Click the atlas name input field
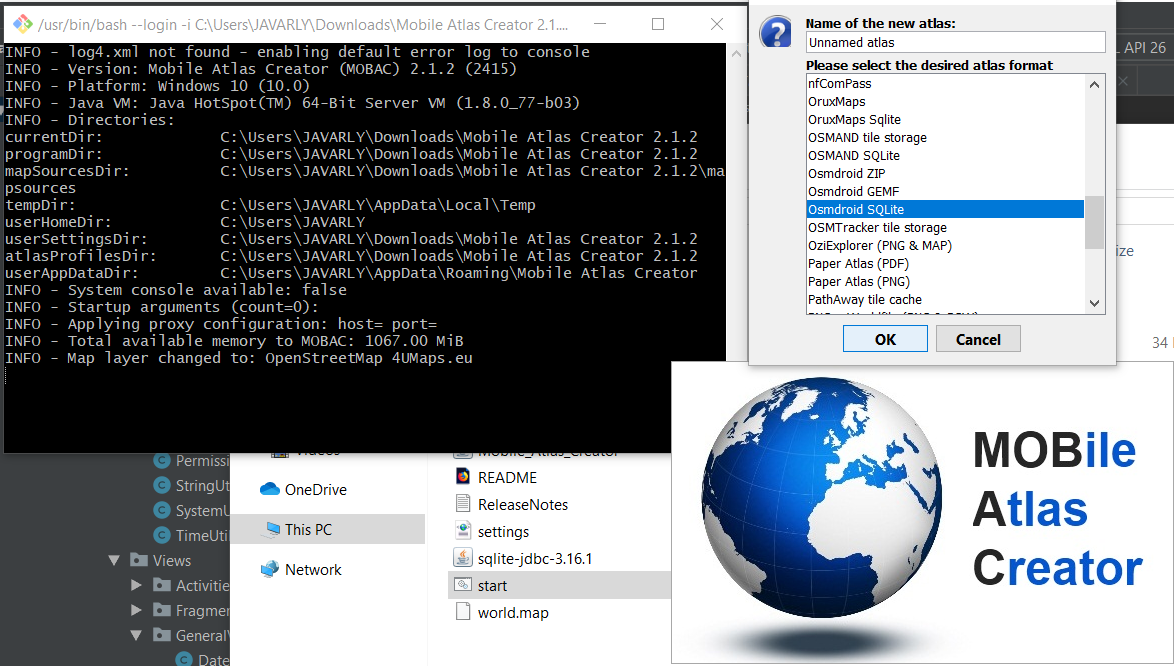 955,43
